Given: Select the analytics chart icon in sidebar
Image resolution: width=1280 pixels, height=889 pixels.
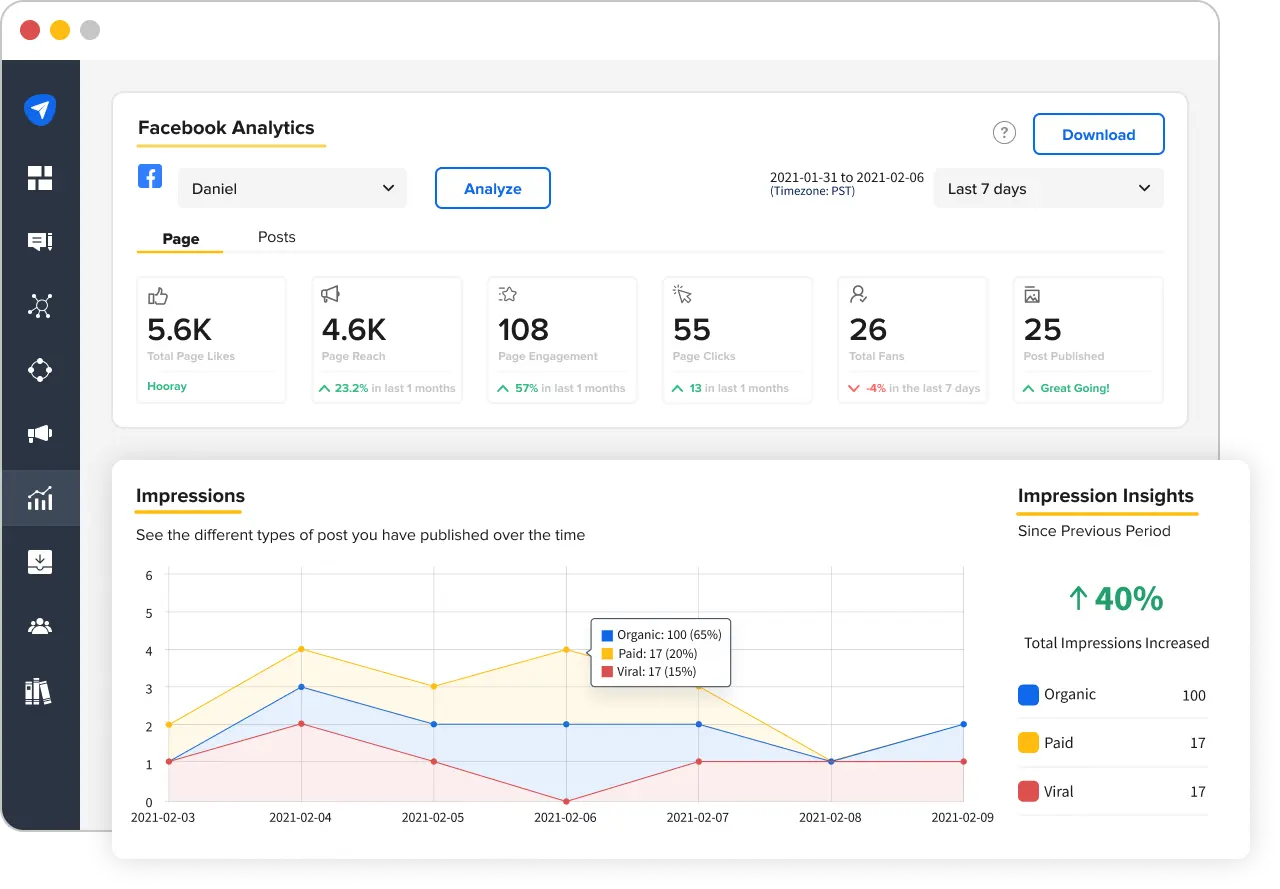Looking at the screenshot, I should click(x=40, y=498).
